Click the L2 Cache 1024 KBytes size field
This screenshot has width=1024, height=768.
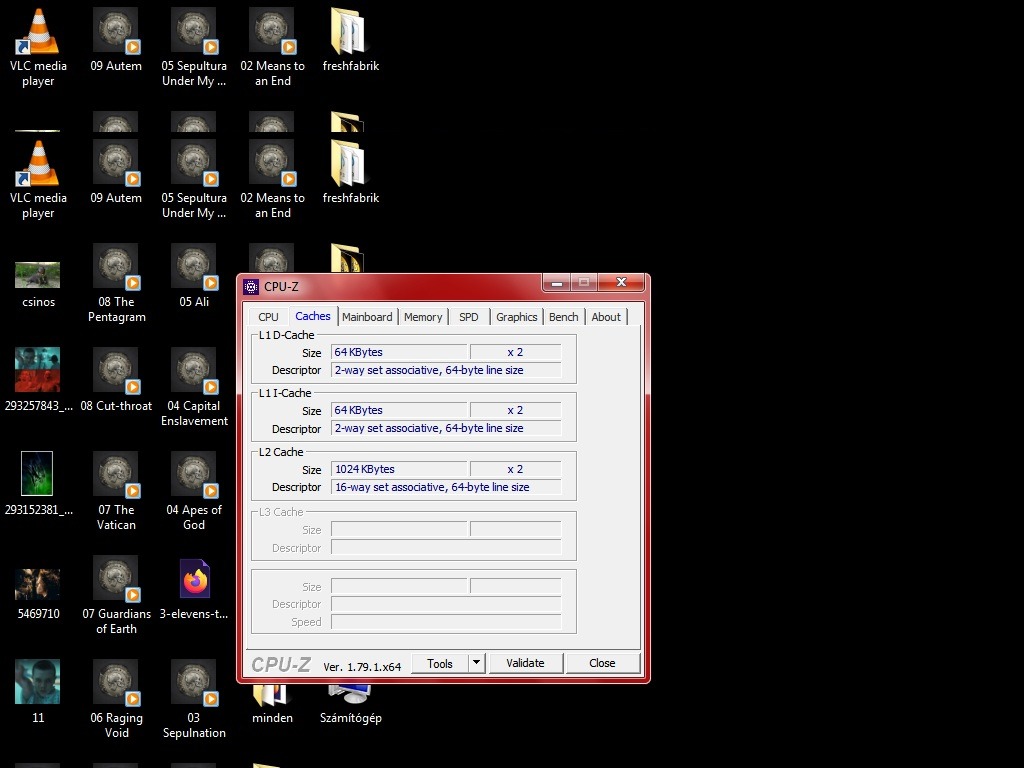[x=399, y=469]
